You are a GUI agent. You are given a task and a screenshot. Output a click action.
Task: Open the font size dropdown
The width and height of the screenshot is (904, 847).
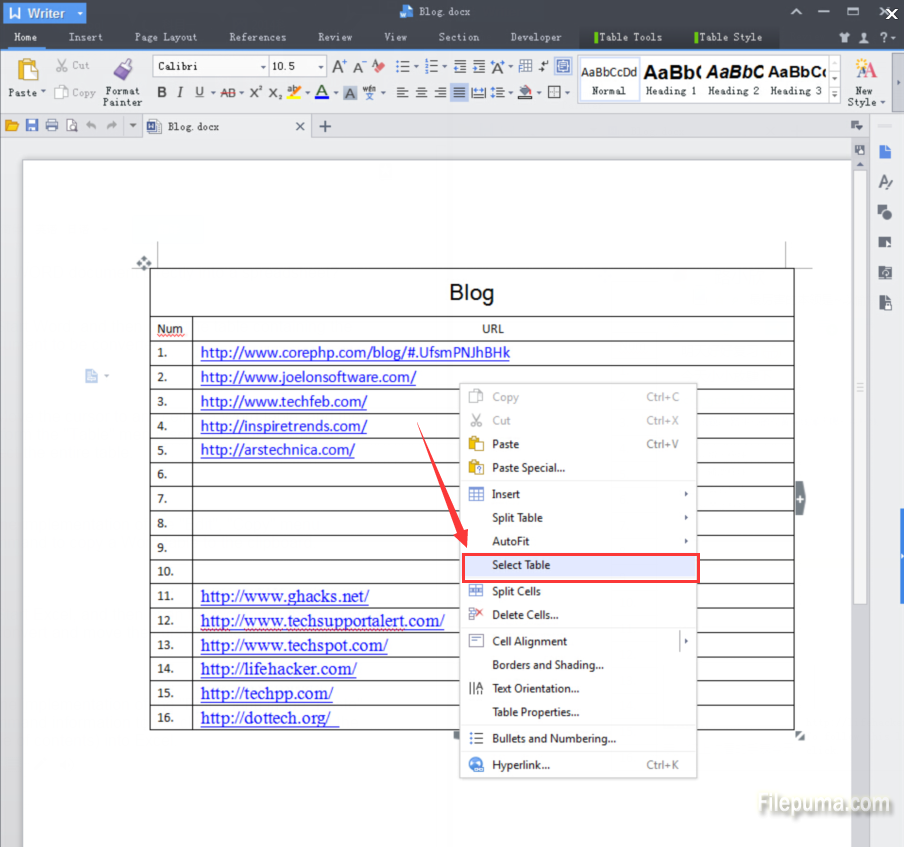click(321, 67)
